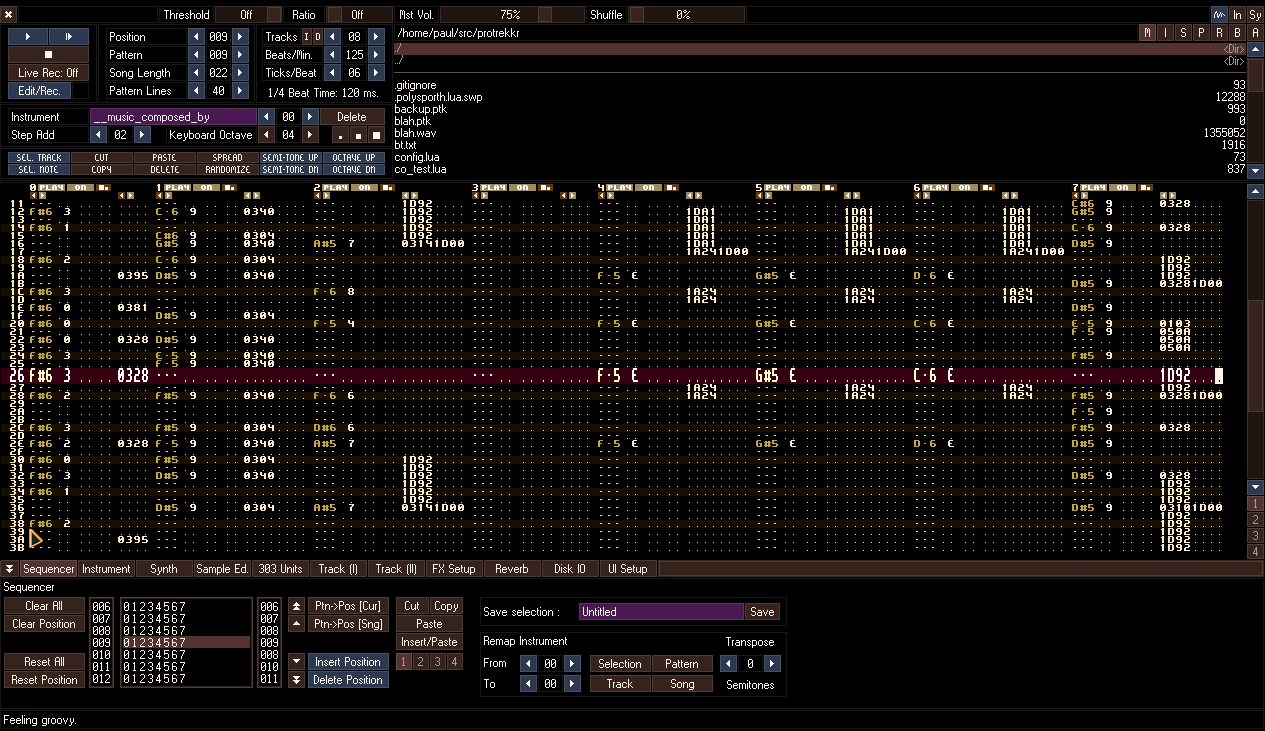The height and width of the screenshot is (731, 1265).
Task: Toggle track 5 PLAY mute button
Action: 778,187
